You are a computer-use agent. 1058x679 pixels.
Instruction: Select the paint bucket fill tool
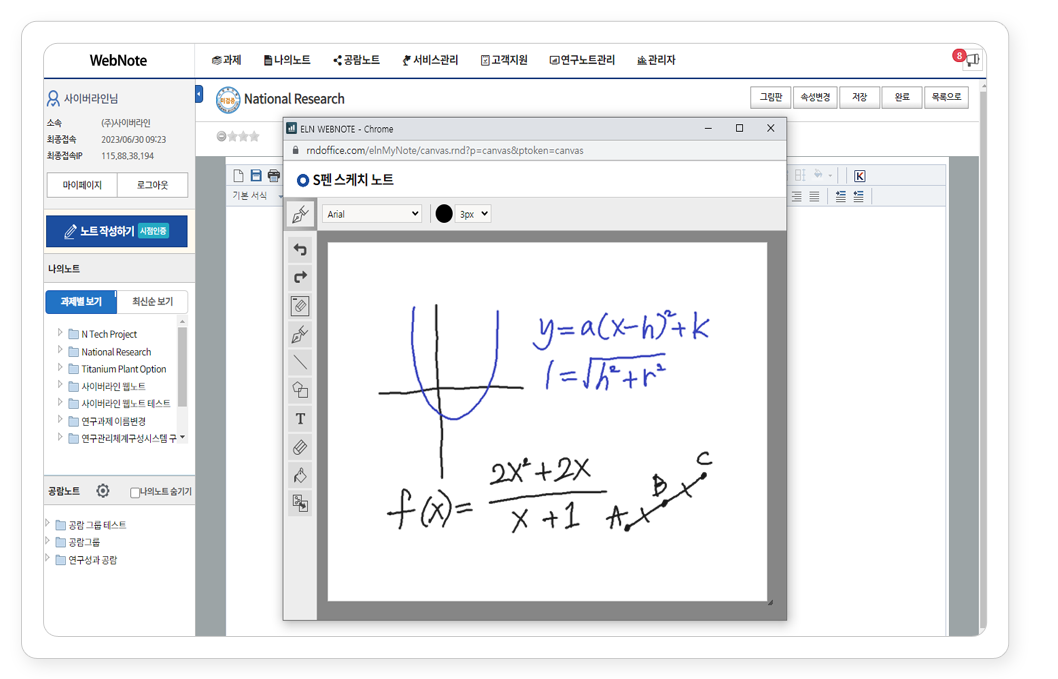coord(300,475)
